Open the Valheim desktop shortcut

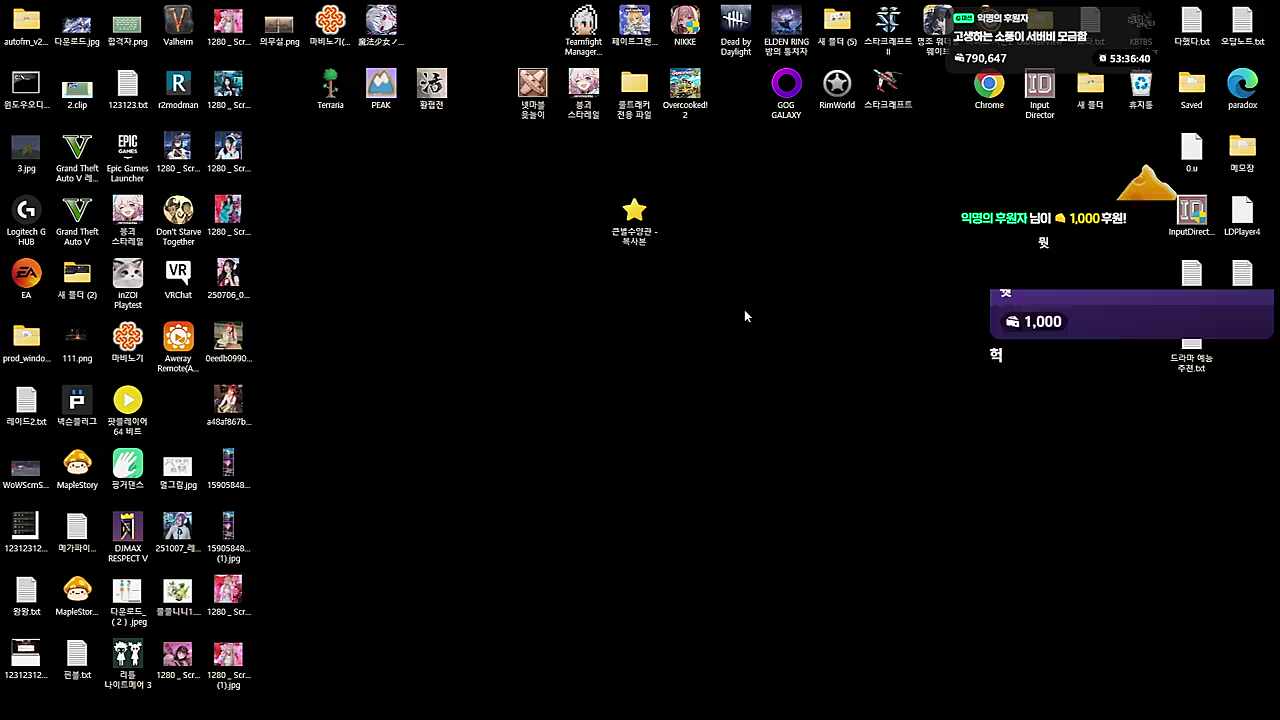tap(178, 21)
